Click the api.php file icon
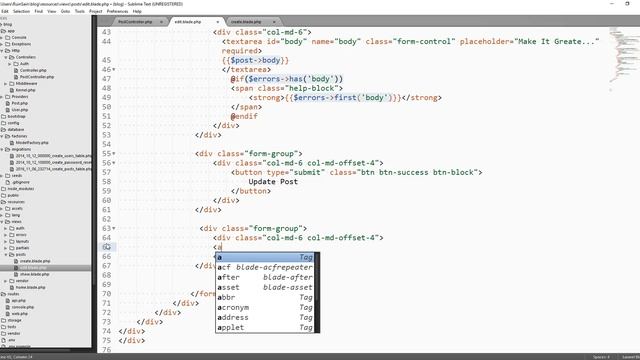Image resolution: width=640 pixels, height=360 pixels. click(x=7, y=300)
